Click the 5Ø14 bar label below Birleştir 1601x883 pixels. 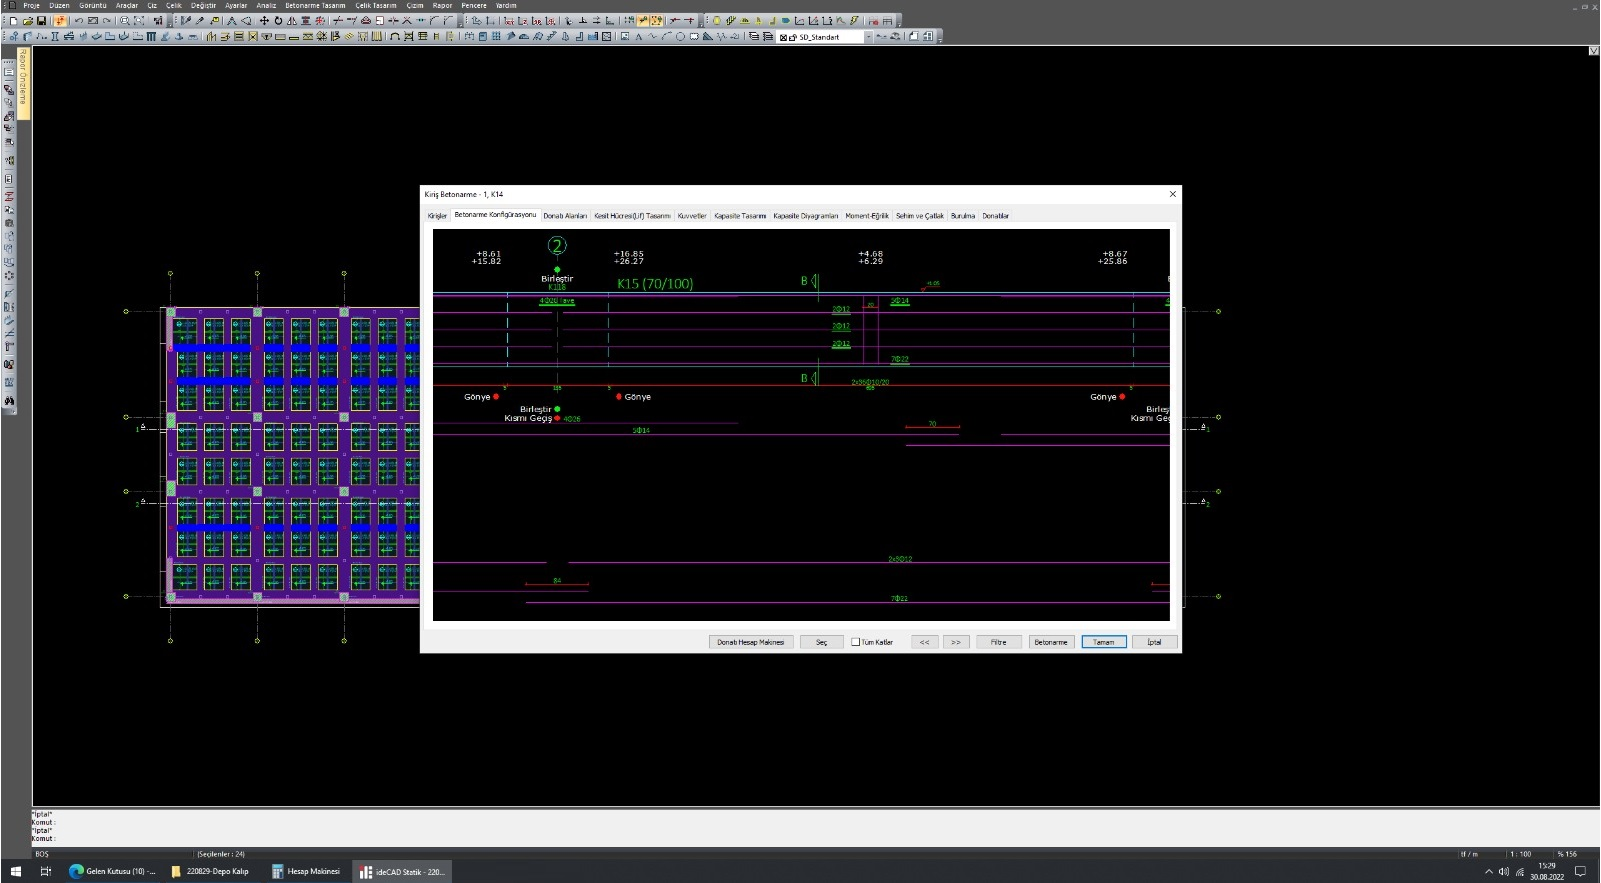coord(641,430)
